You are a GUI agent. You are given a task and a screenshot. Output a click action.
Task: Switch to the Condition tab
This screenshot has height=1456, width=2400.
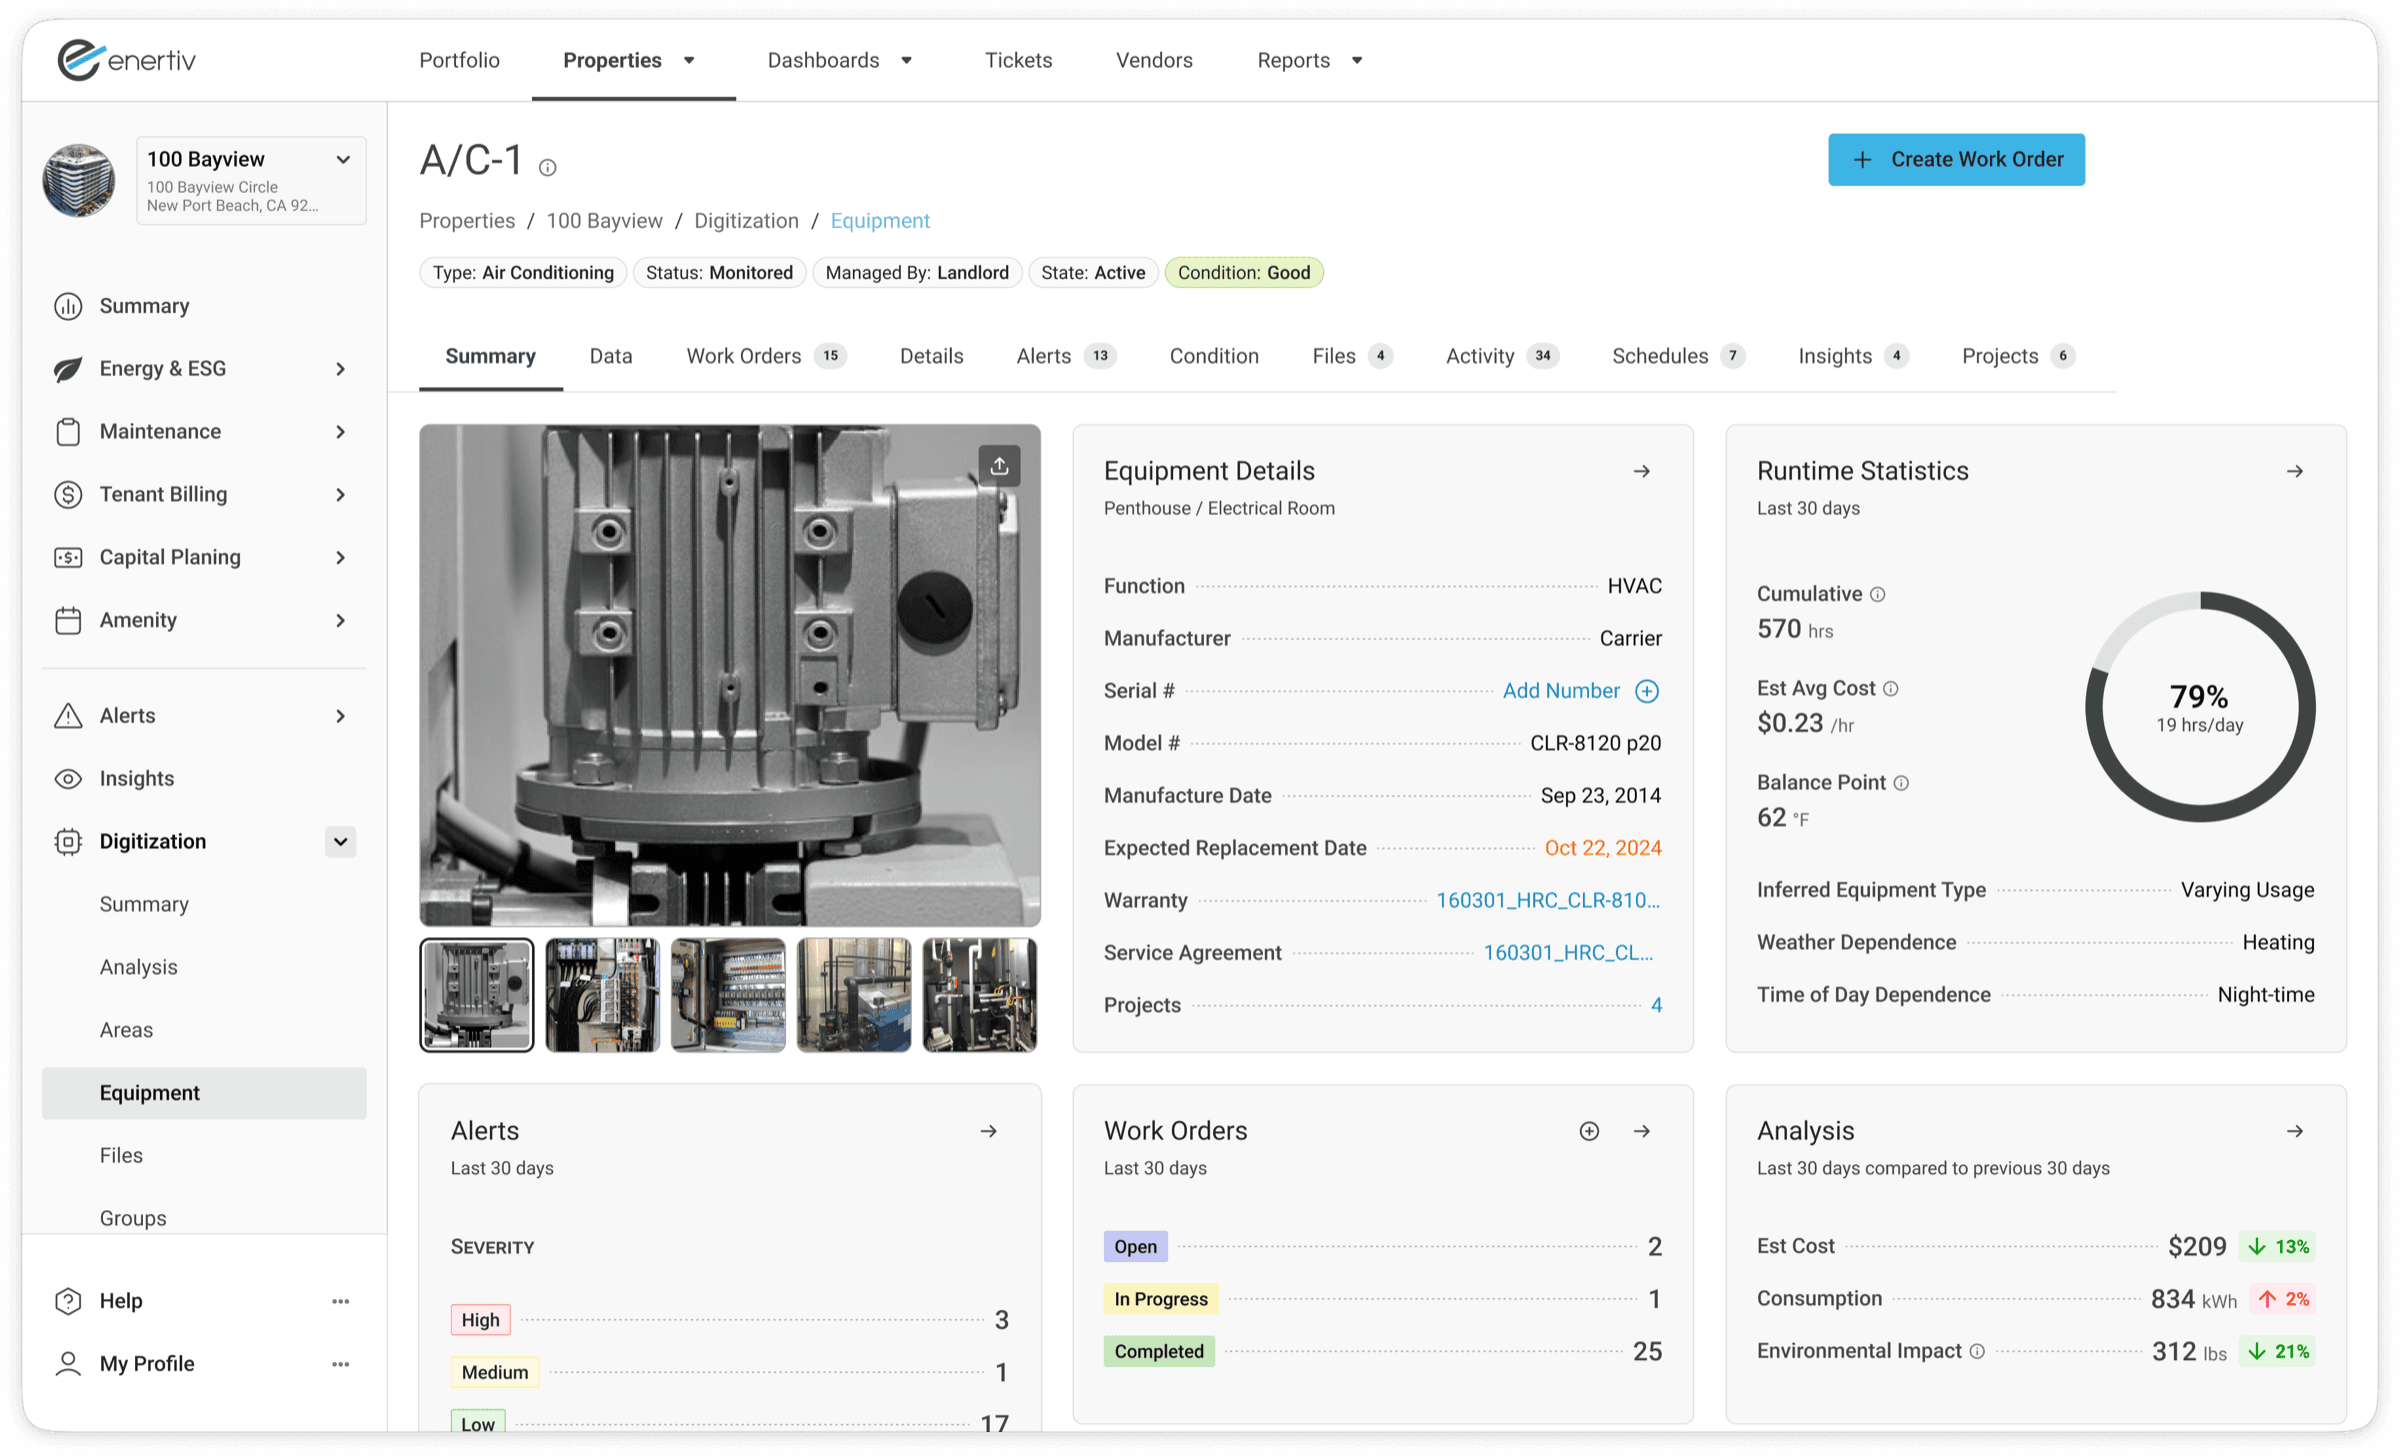tap(1214, 356)
